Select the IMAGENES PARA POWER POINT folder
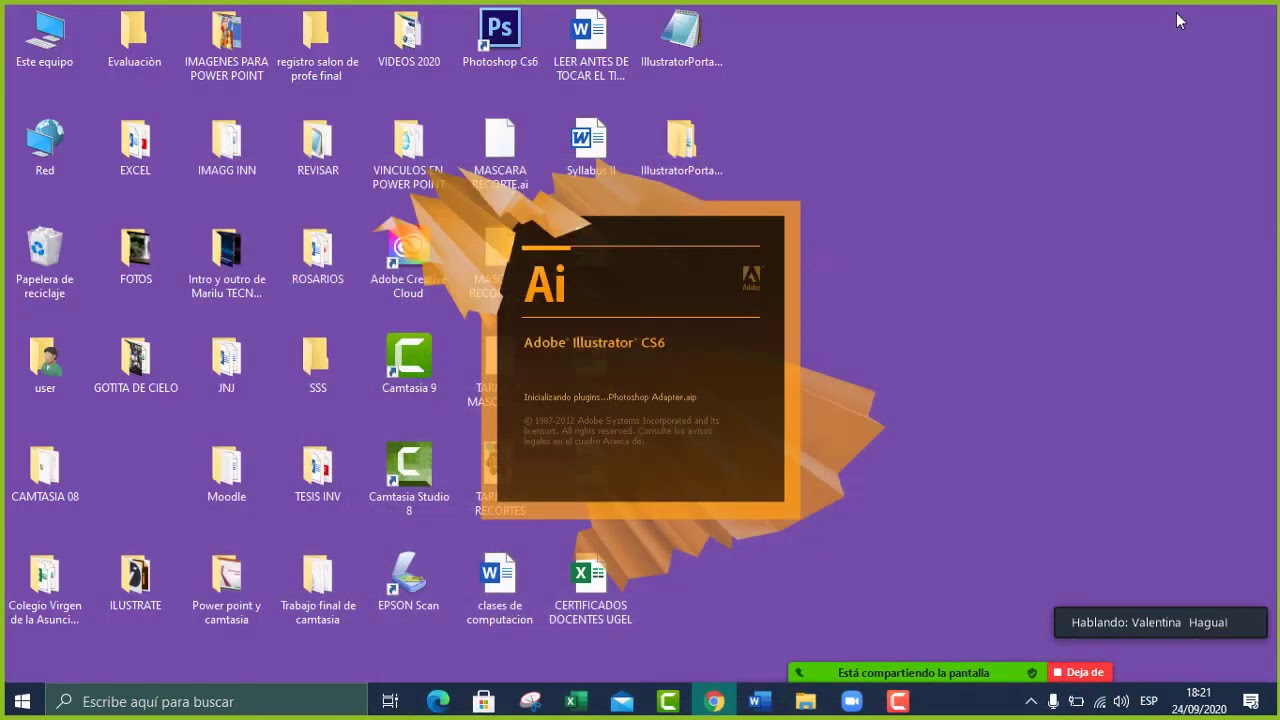Screen dimensions: 1280x720 click(x=226, y=46)
